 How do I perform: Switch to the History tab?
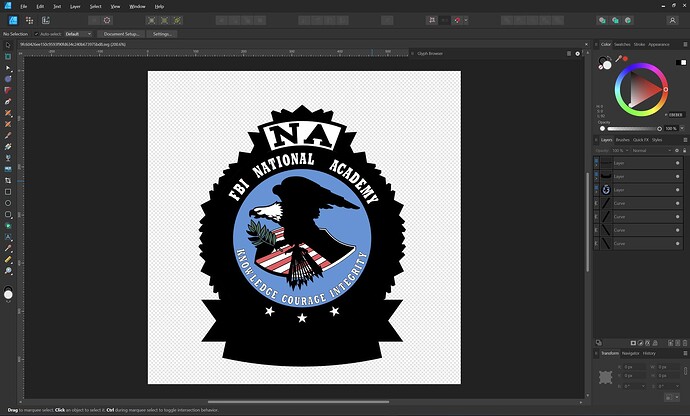pos(649,353)
